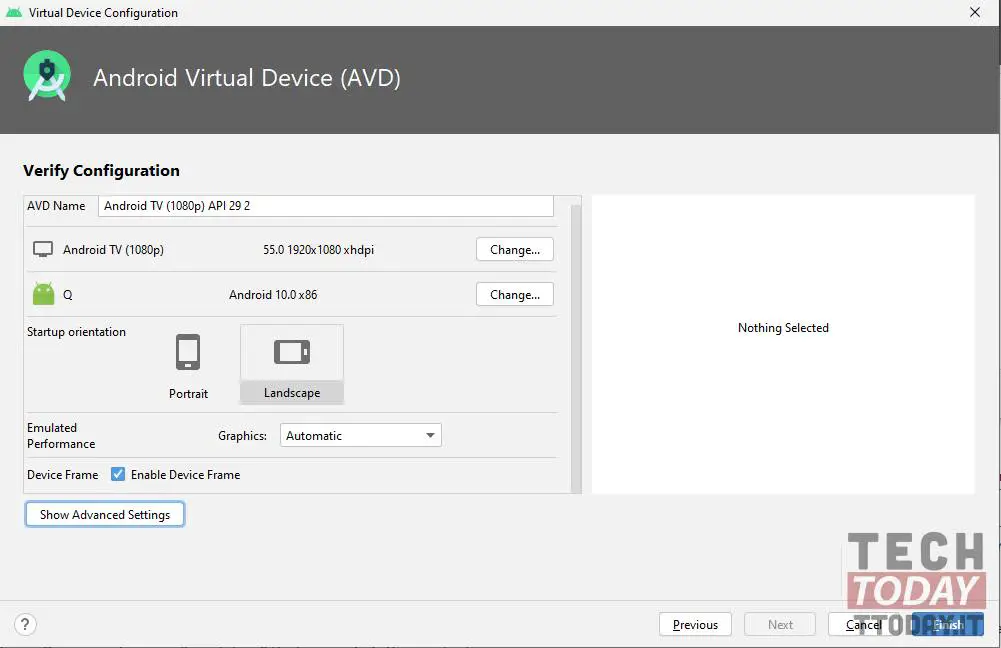Click the 'Verify Configuration' heading
This screenshot has width=1001, height=648.
tap(102, 170)
